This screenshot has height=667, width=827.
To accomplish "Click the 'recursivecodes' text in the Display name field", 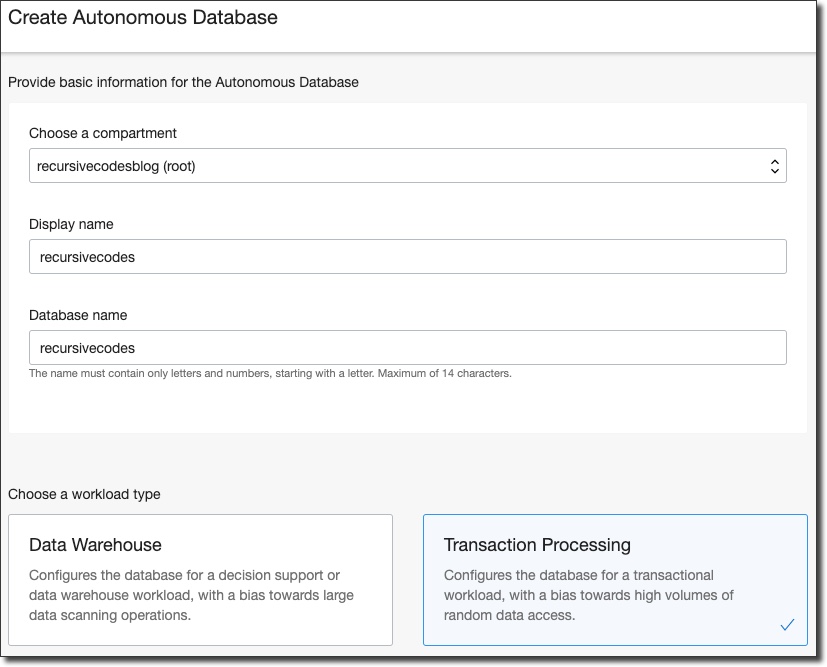I will click(x=87, y=257).
